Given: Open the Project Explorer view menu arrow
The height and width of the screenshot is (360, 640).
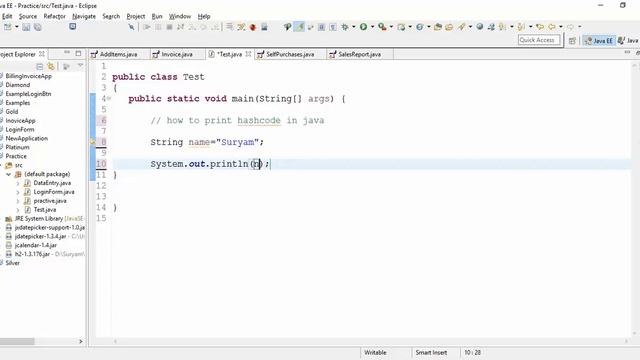Looking at the screenshot, I should point(80,66).
